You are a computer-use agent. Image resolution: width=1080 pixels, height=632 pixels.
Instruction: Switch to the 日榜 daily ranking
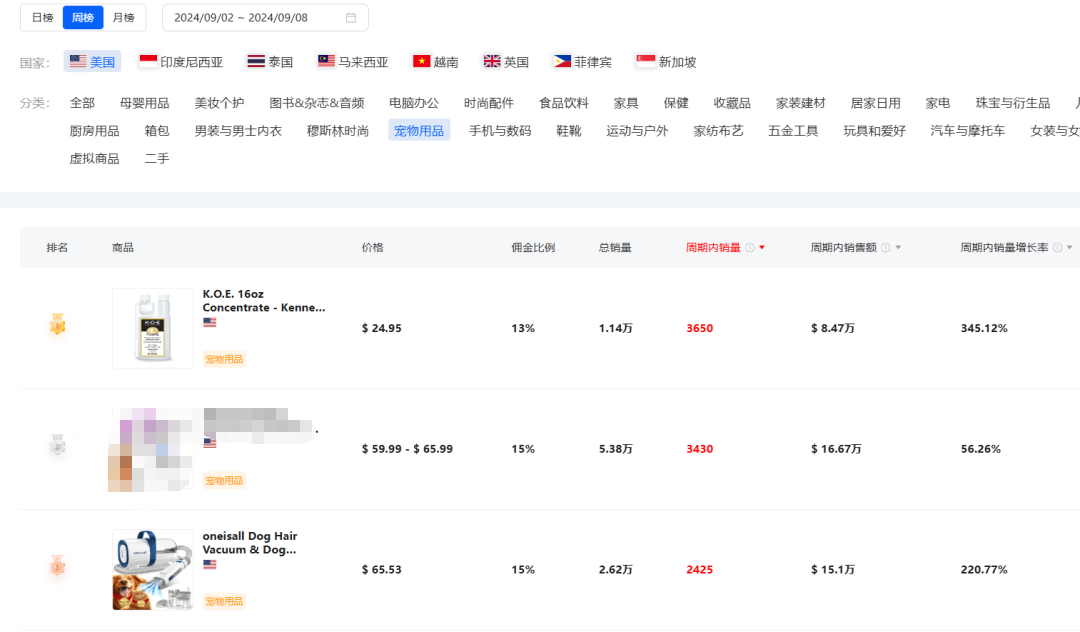pos(42,18)
